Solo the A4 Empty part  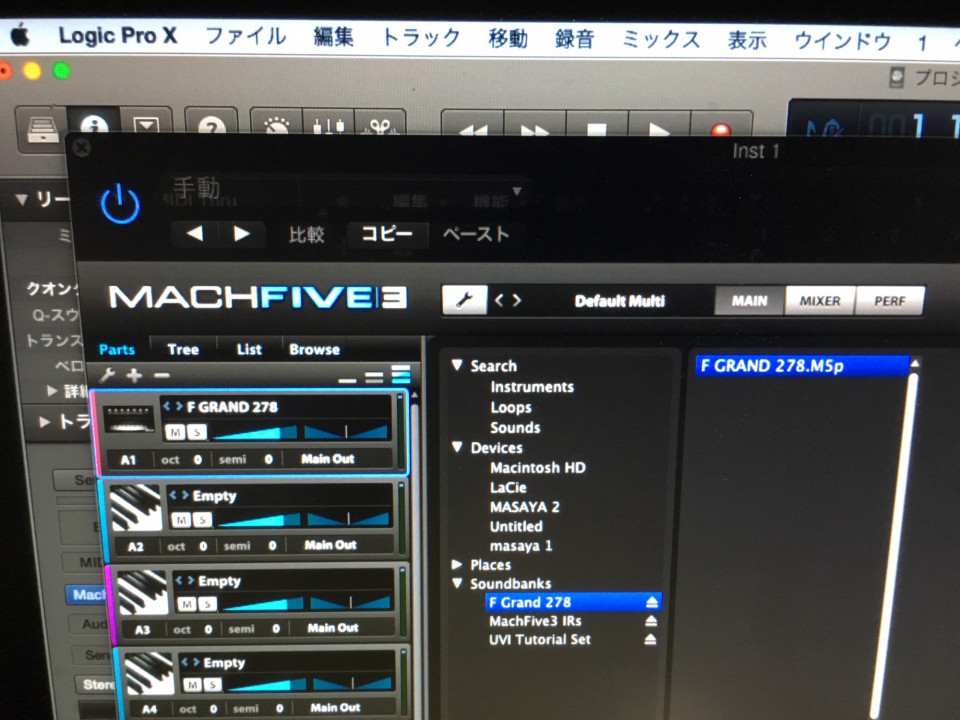pyautogui.click(x=212, y=684)
